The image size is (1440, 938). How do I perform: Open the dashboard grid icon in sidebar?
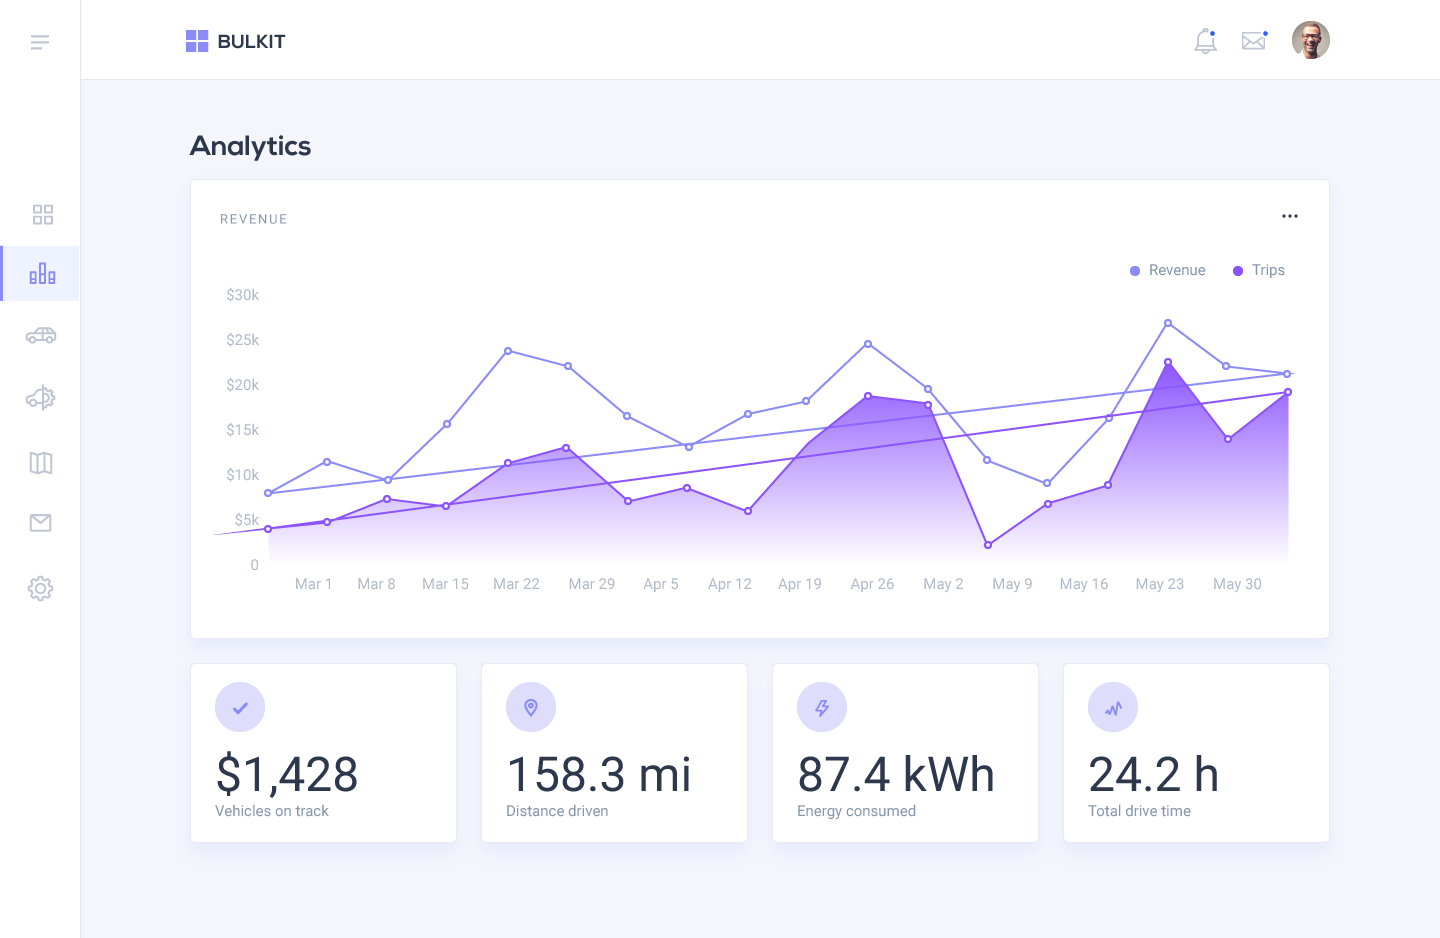coord(41,213)
